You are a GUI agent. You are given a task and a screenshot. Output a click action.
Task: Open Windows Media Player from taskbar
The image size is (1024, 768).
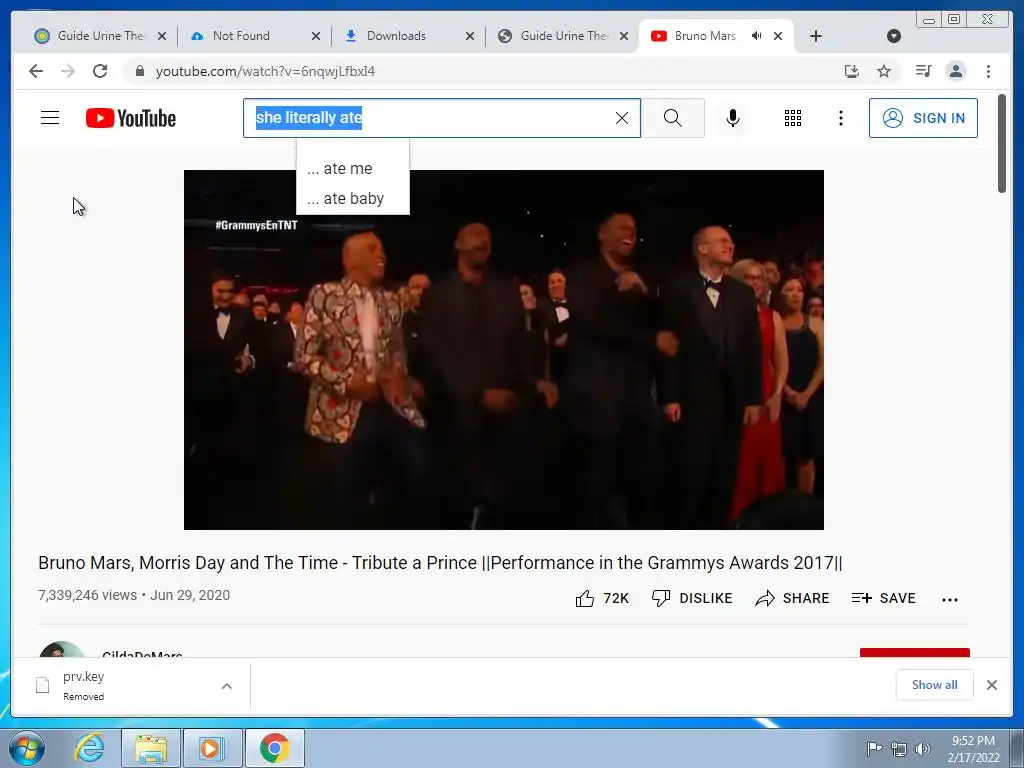212,748
